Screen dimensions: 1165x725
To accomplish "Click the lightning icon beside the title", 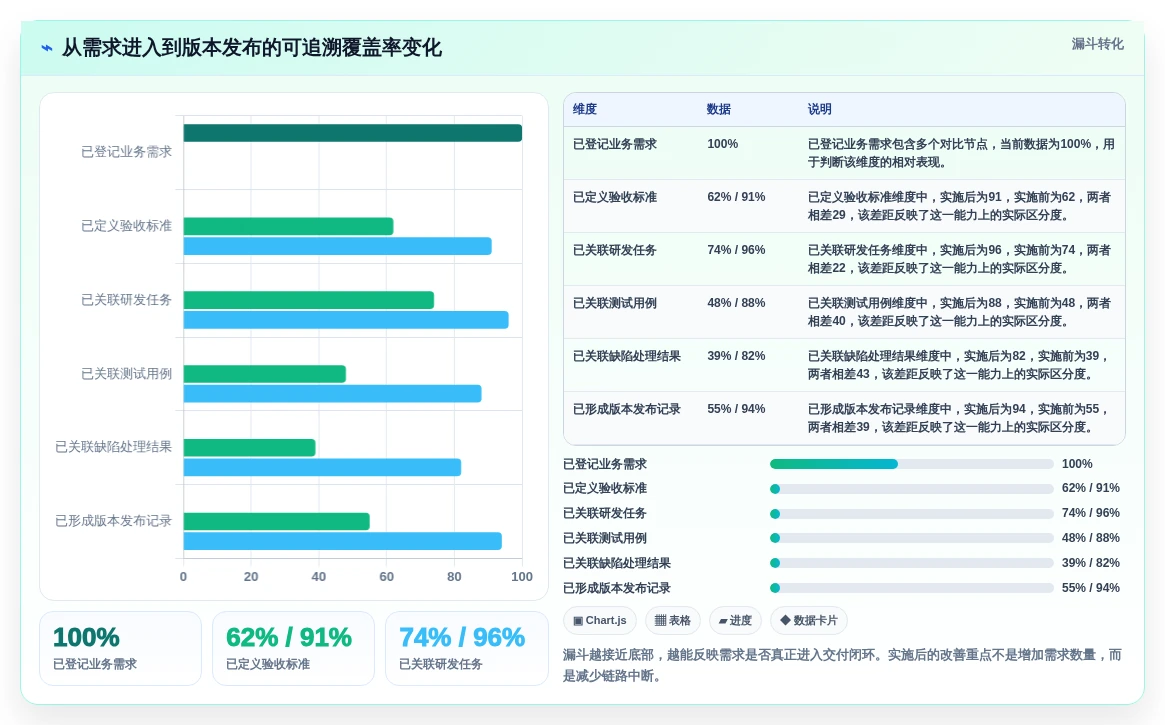I will [47, 48].
